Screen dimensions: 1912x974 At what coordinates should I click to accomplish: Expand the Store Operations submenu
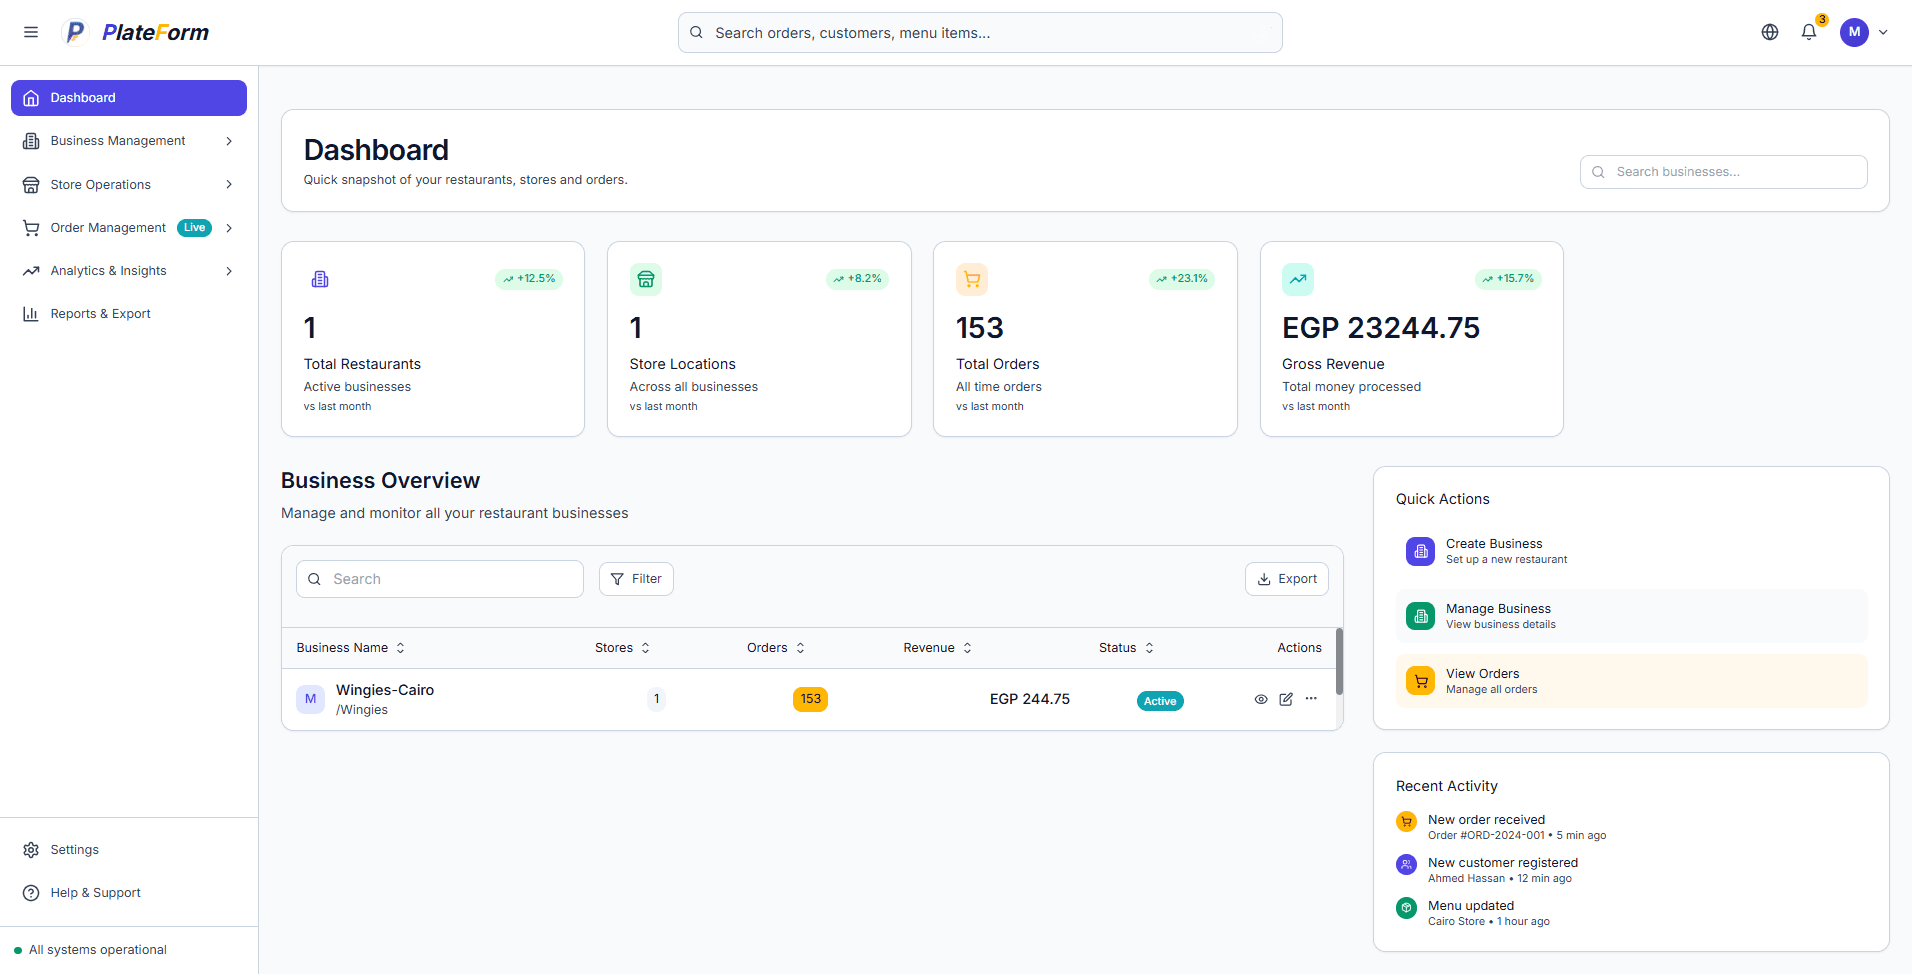point(129,185)
